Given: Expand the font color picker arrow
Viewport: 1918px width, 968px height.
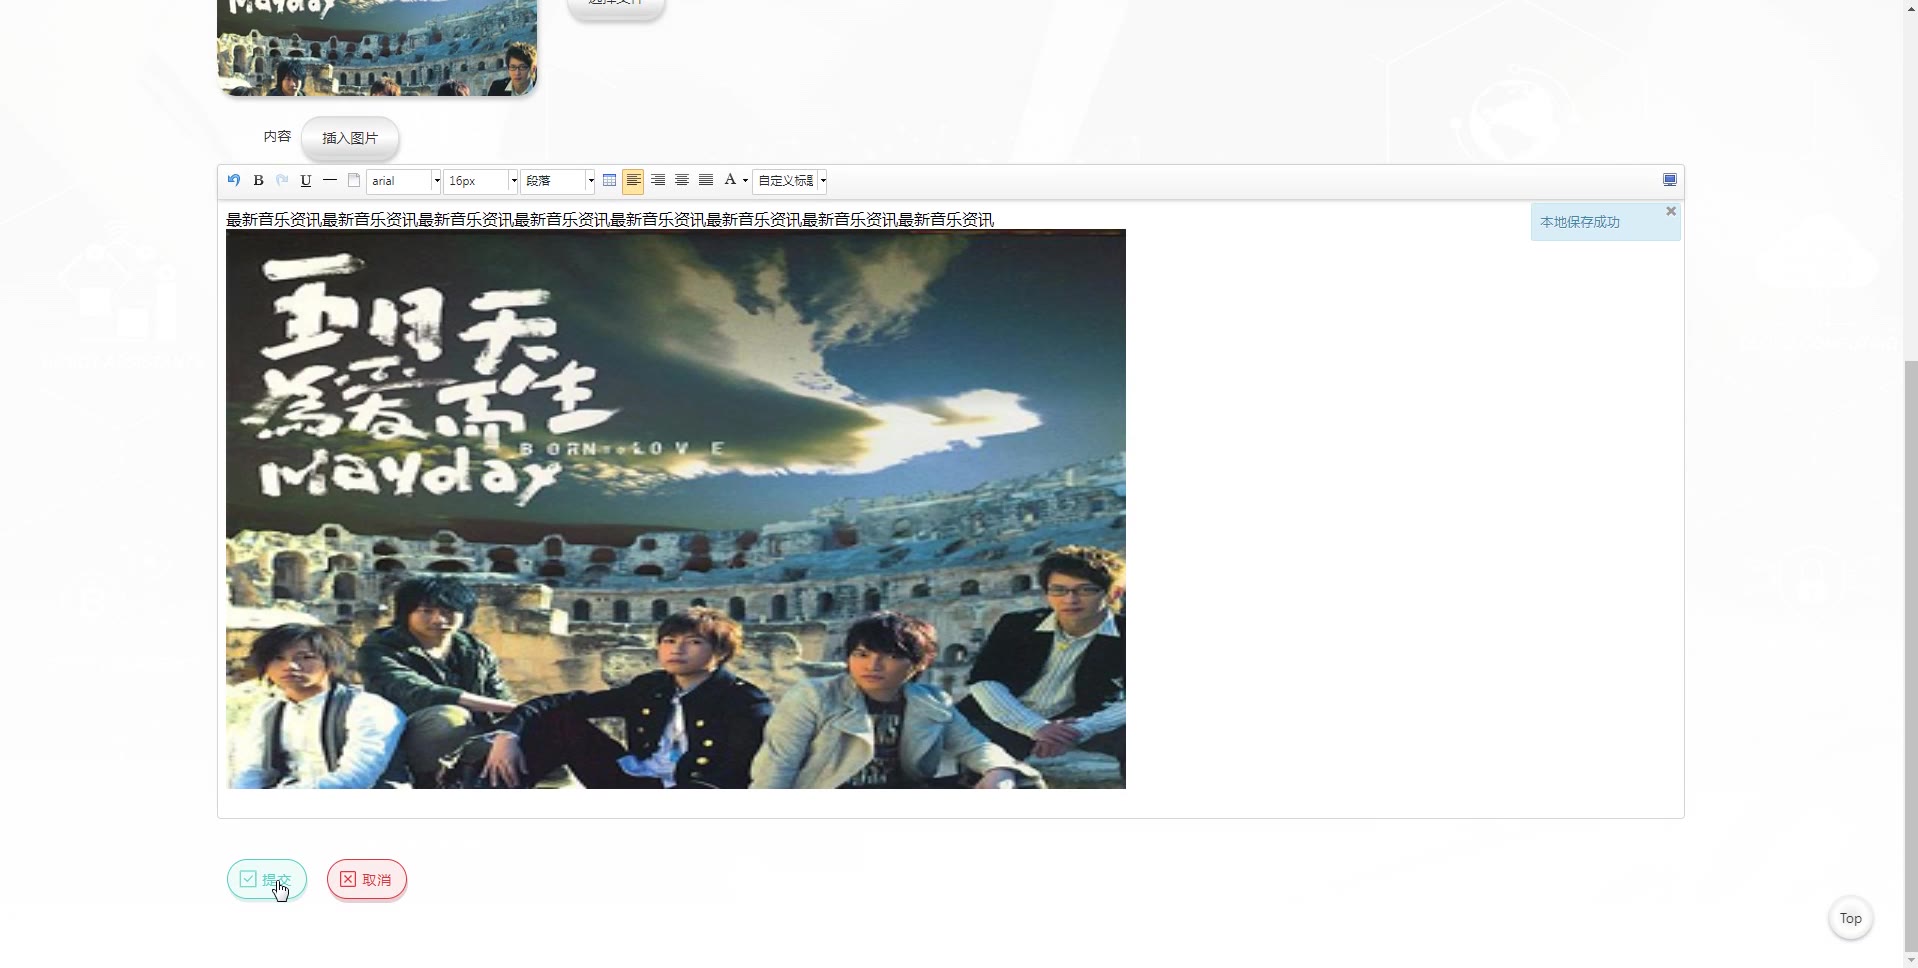Looking at the screenshot, I should (745, 181).
